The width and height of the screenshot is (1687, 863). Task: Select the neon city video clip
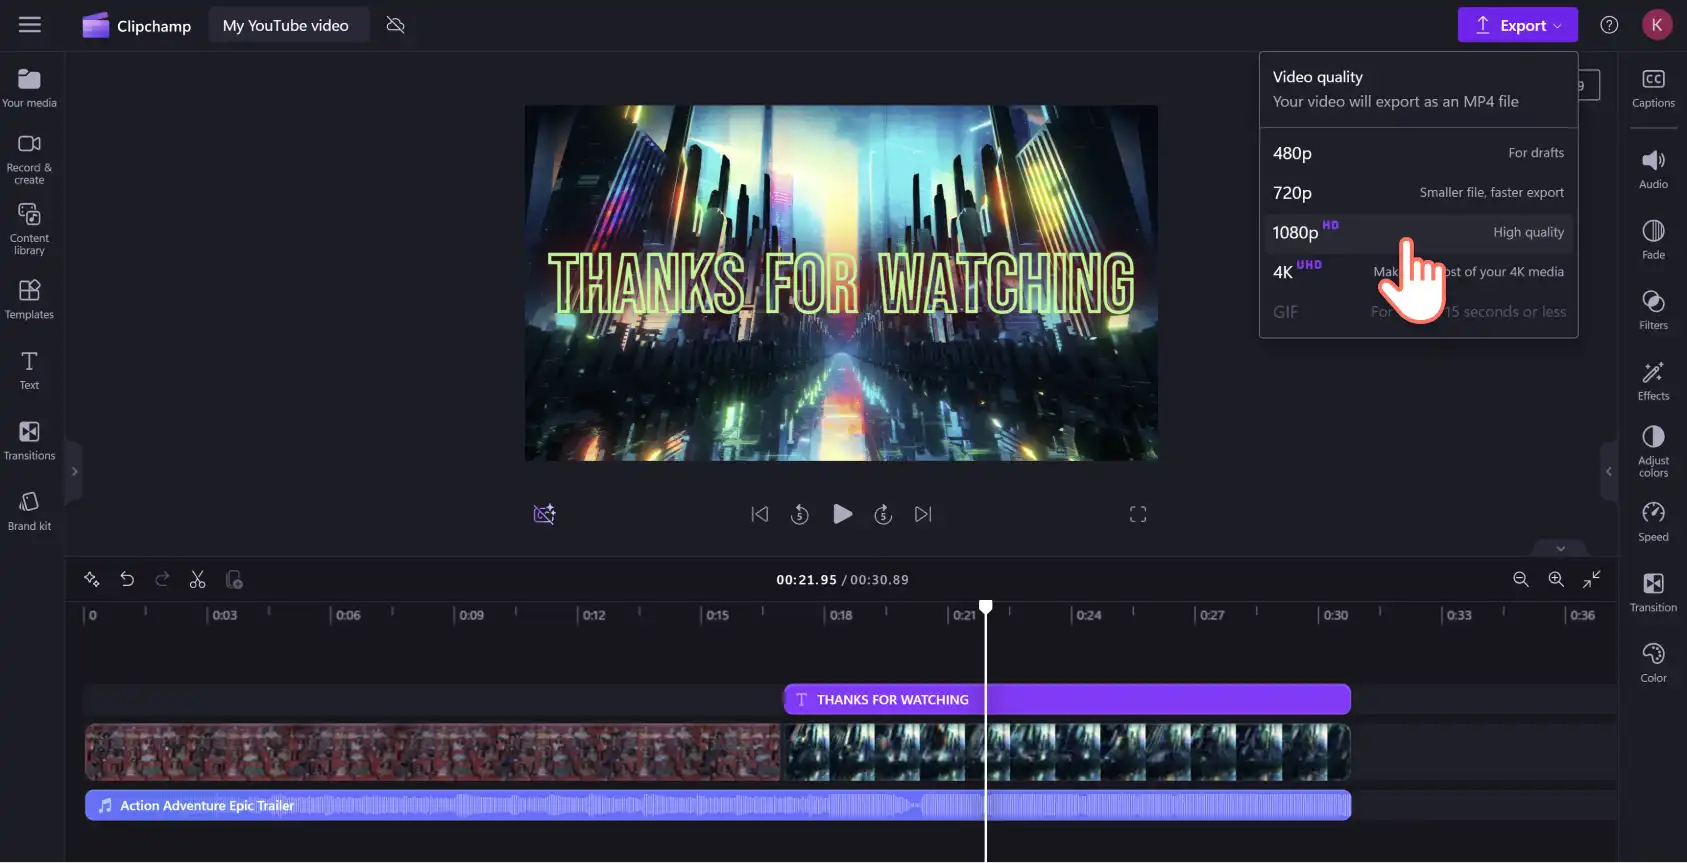1067,752
